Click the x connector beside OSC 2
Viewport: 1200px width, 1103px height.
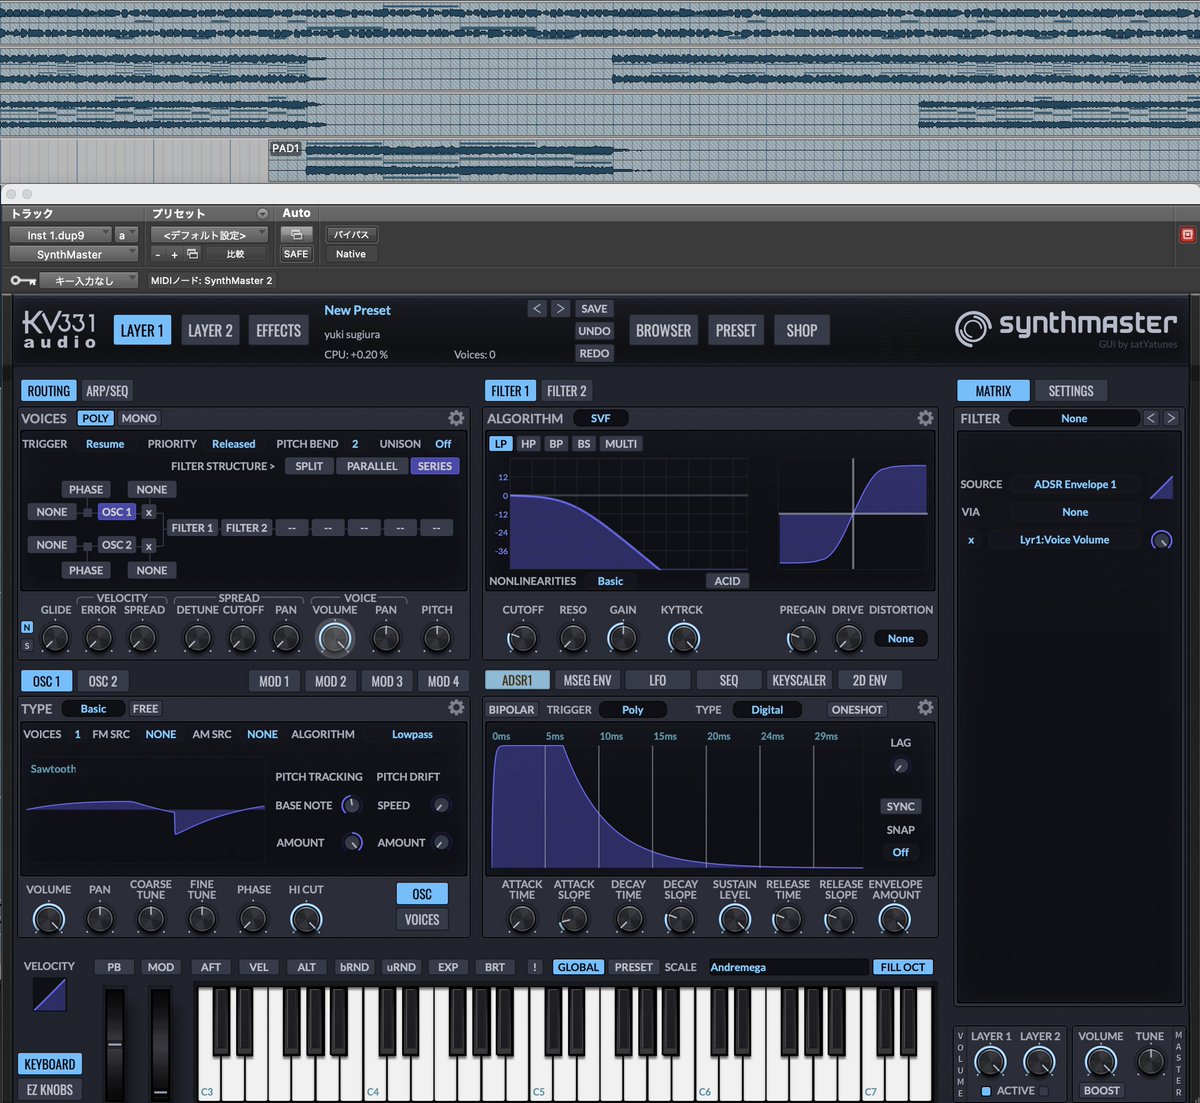point(149,546)
